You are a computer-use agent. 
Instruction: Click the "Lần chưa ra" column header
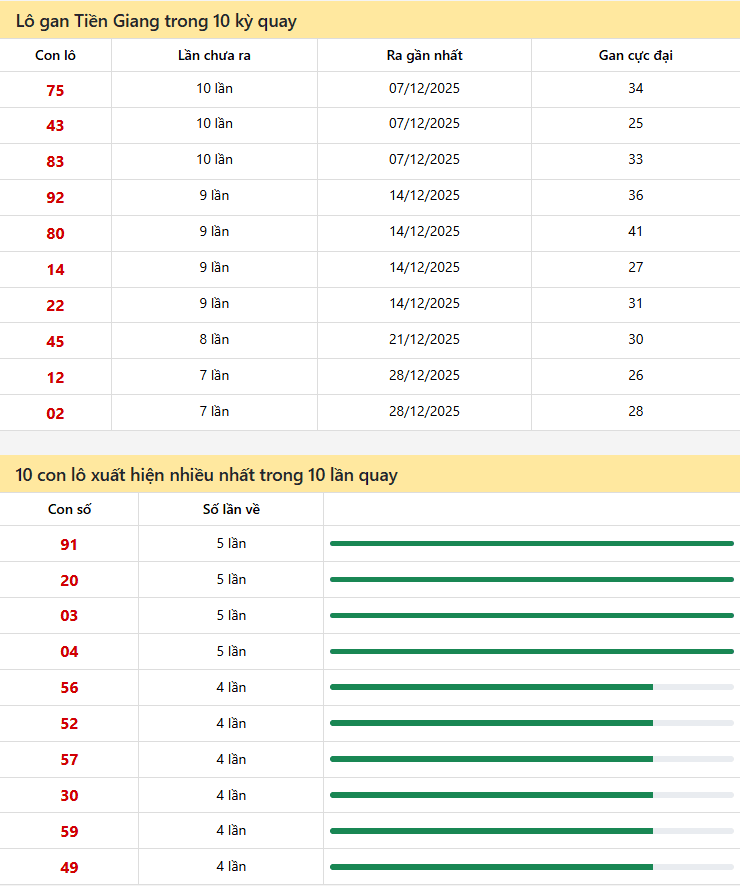(214, 56)
